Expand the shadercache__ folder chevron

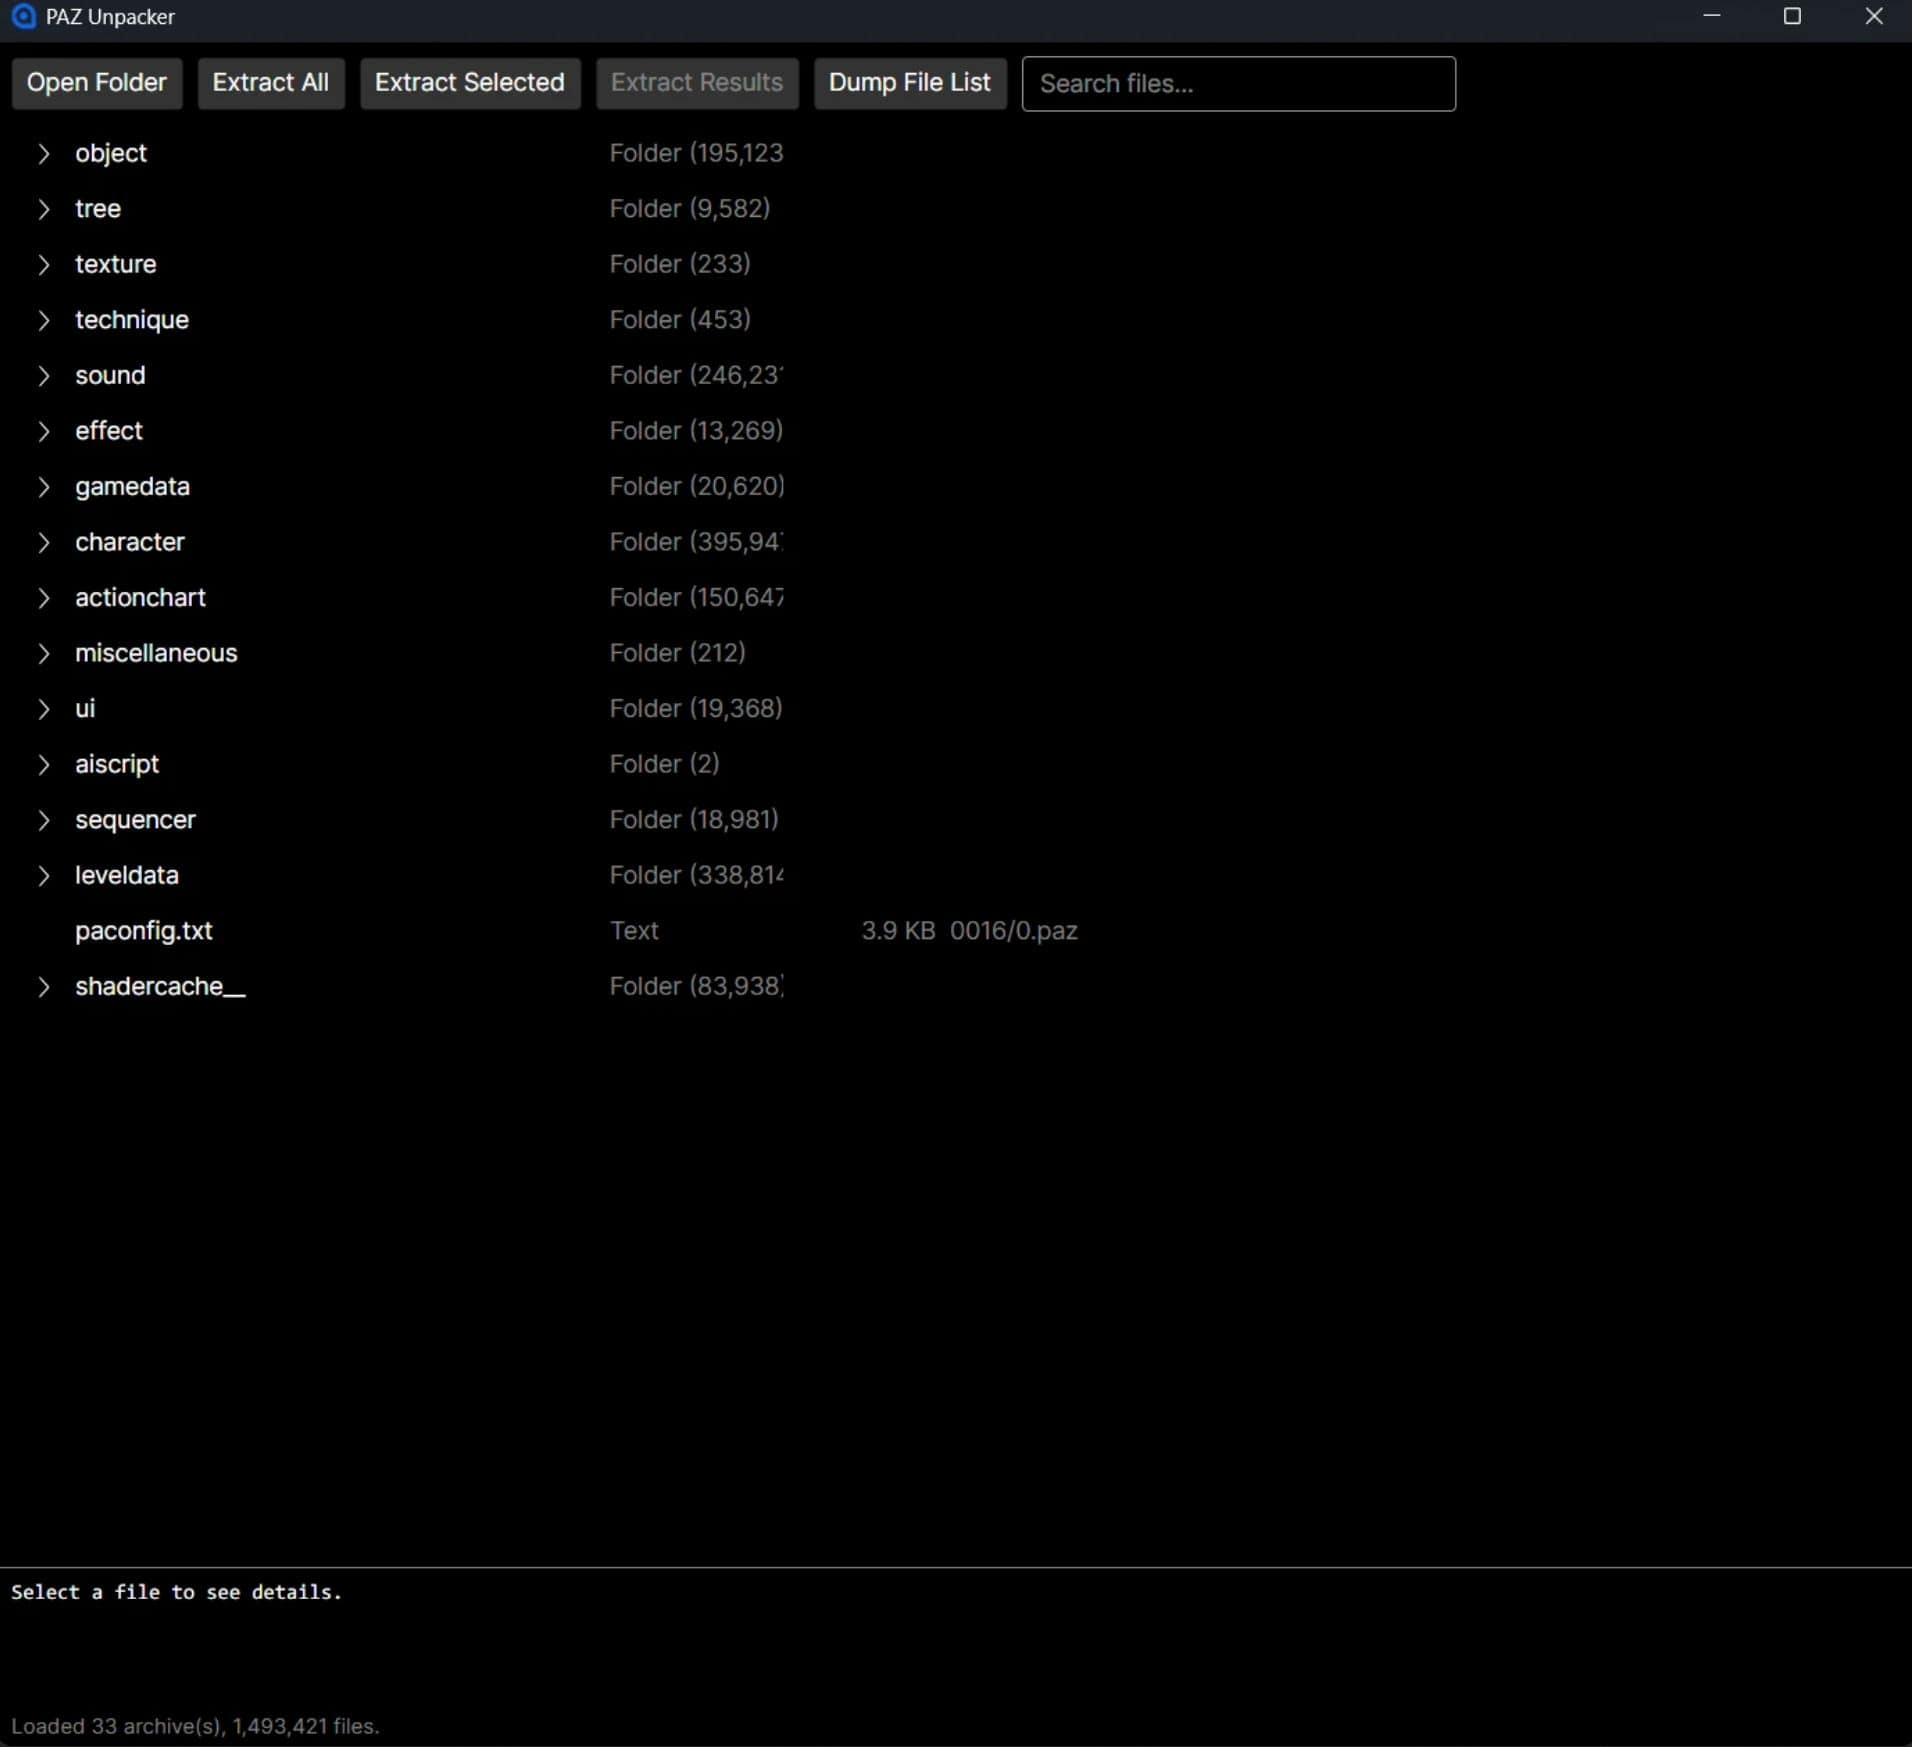point(43,986)
